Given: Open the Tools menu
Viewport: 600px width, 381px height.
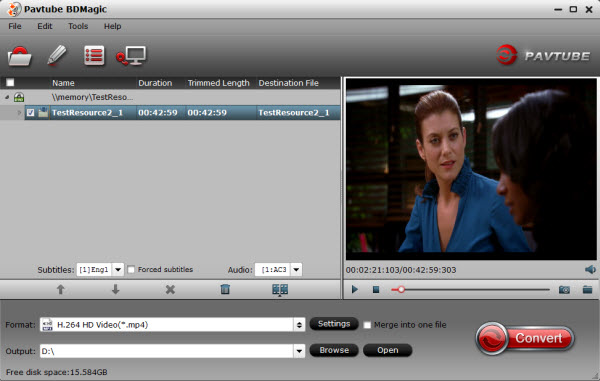Looking at the screenshot, I should coord(78,26).
